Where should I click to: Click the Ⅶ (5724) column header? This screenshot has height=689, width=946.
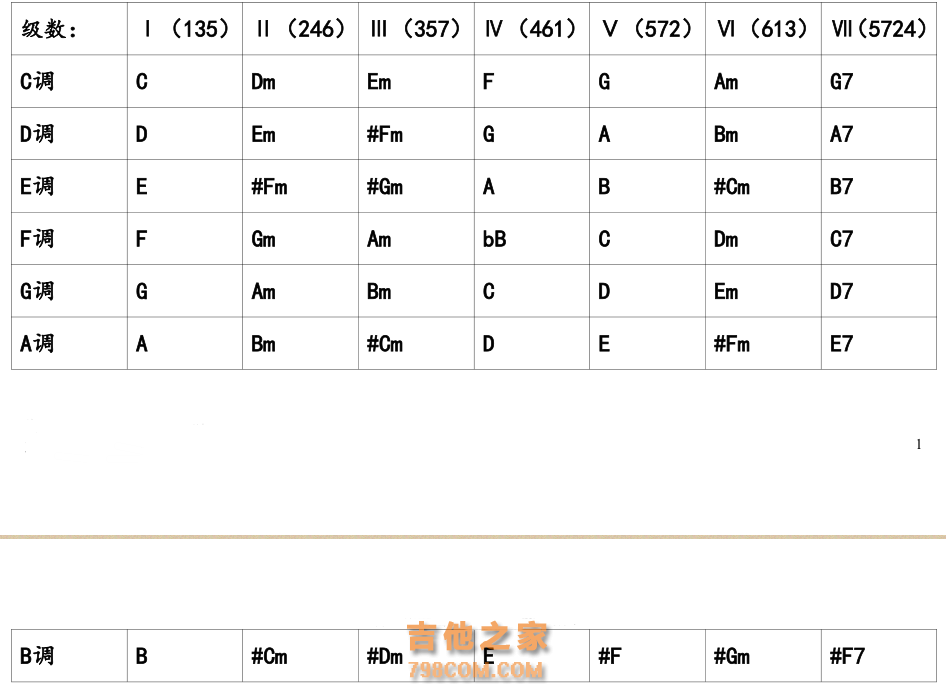[x=878, y=28]
